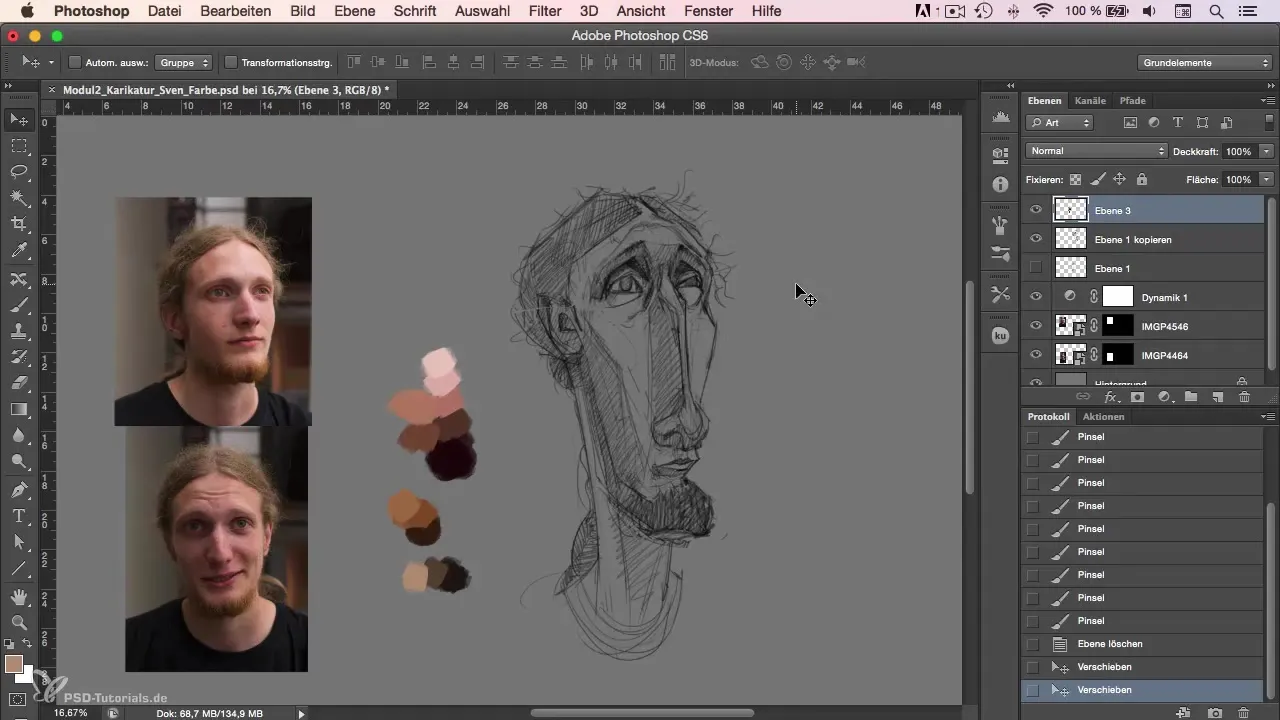Viewport: 1280px width, 720px height.
Task: Select the Brush tool
Action: 19,305
